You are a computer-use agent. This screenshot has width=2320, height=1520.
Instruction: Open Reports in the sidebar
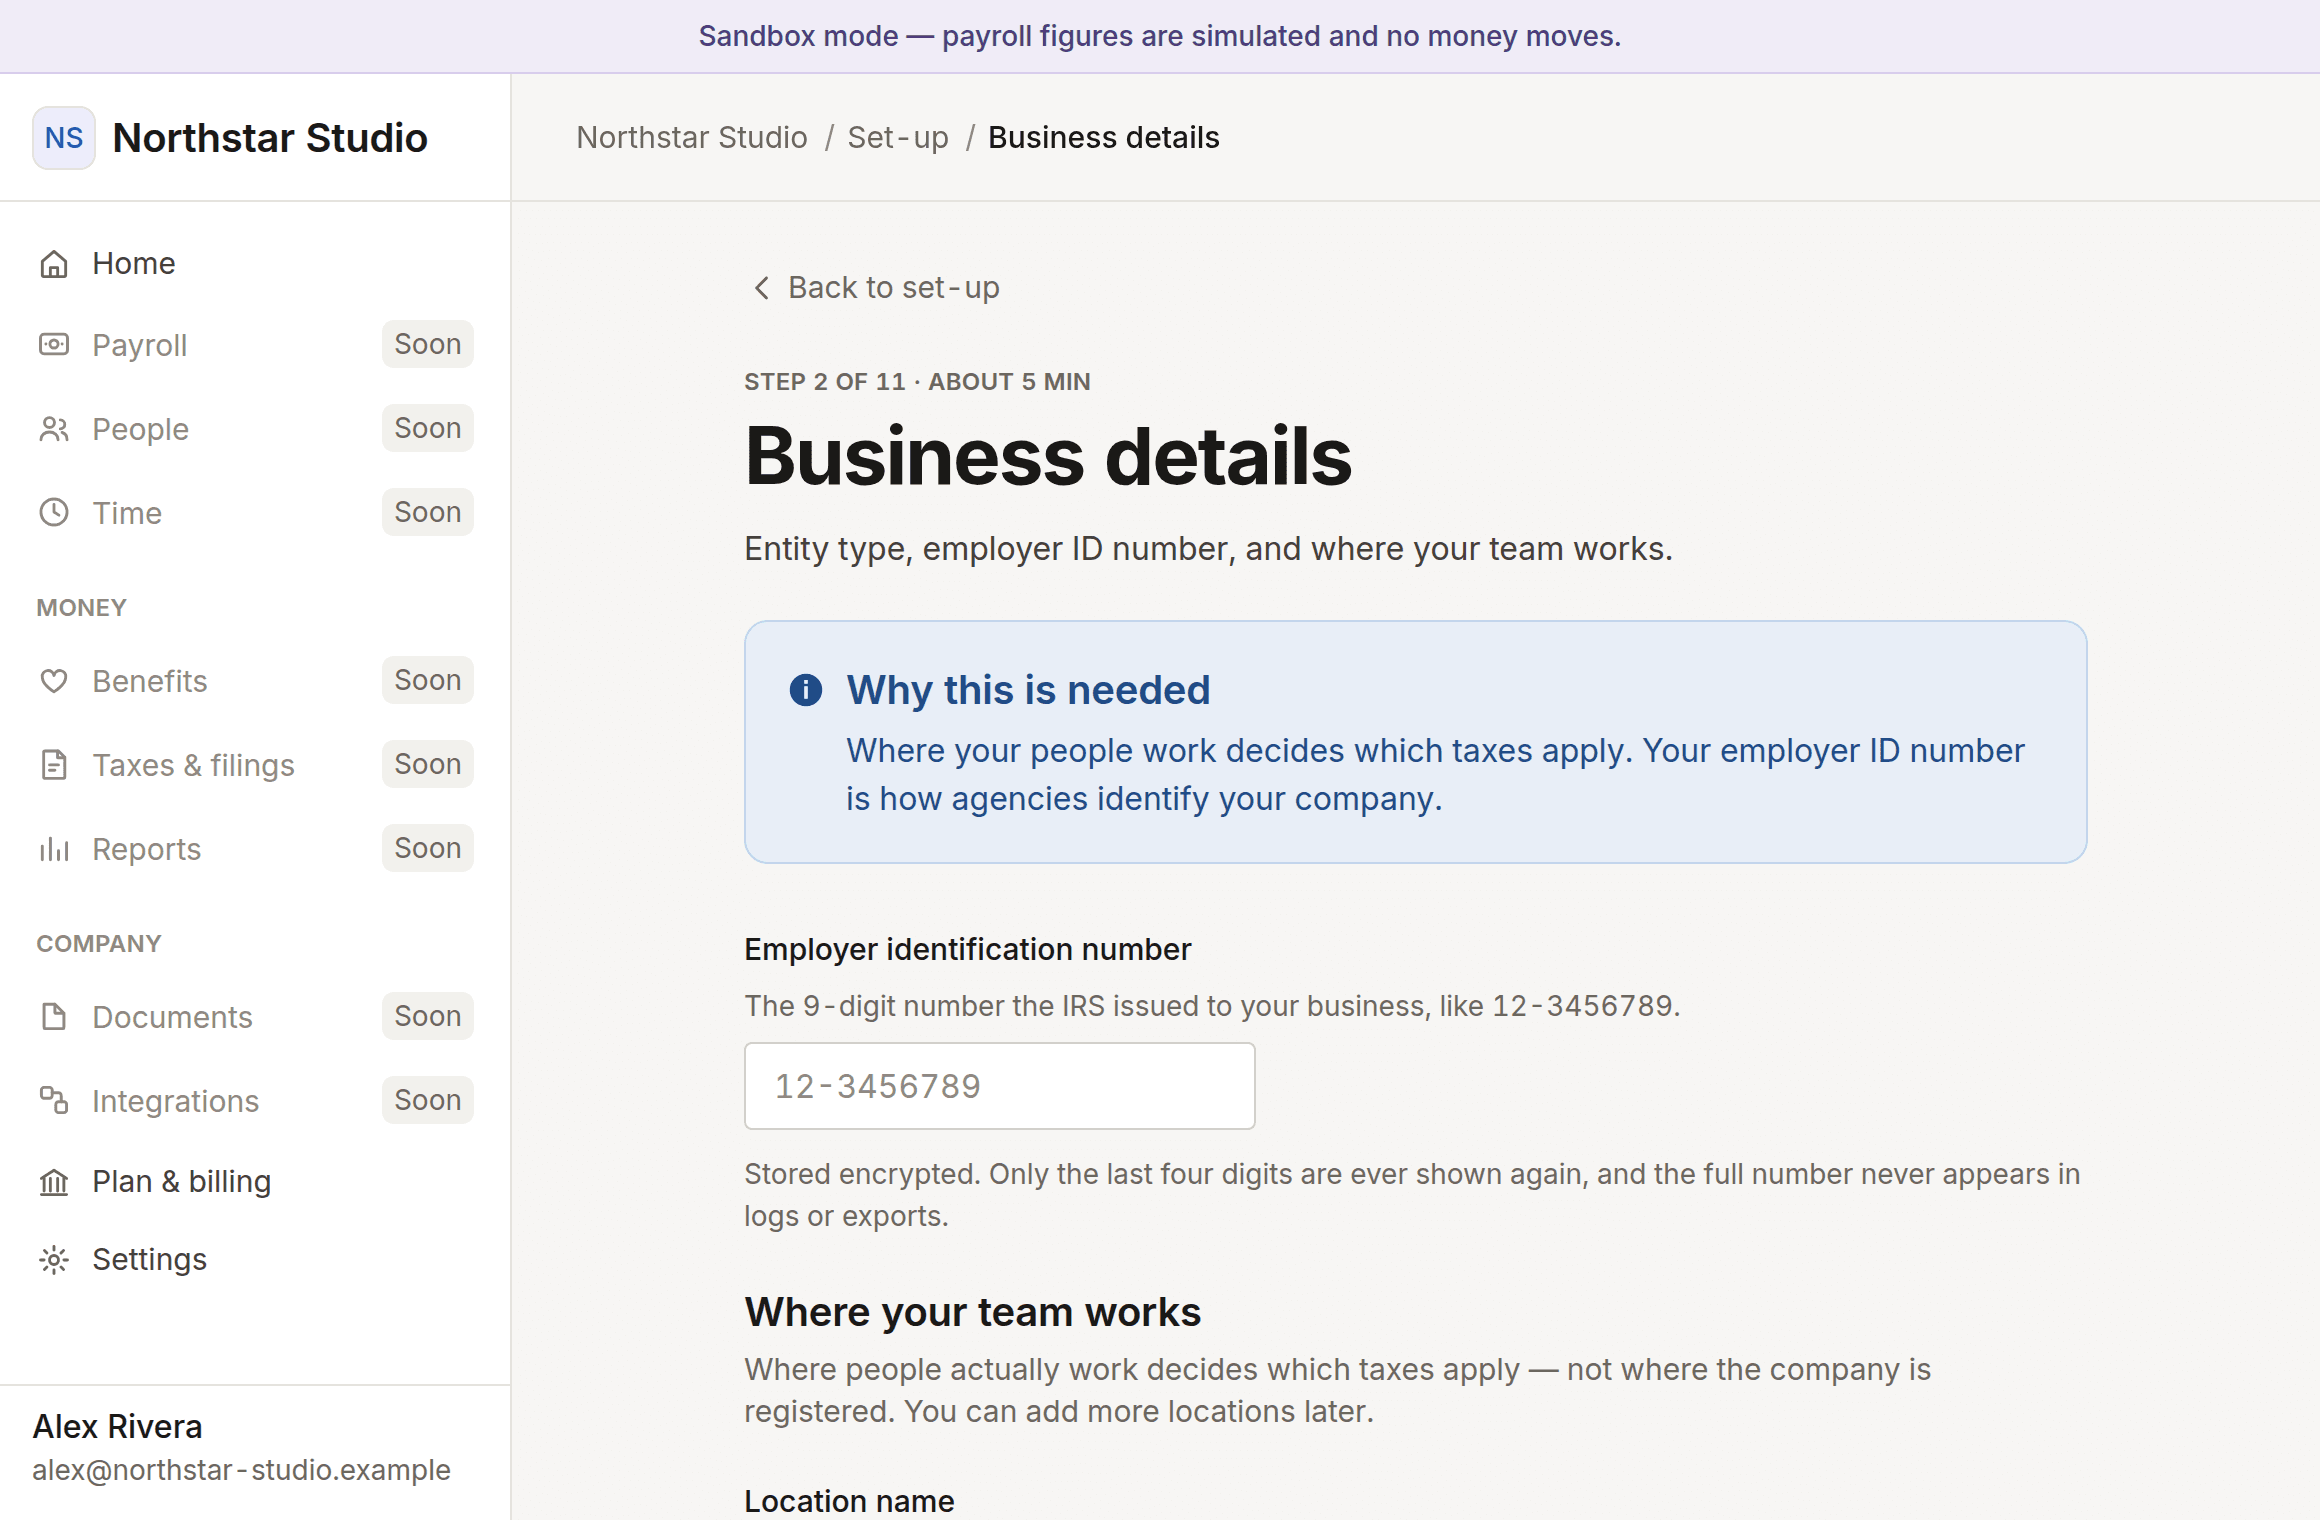(255, 849)
